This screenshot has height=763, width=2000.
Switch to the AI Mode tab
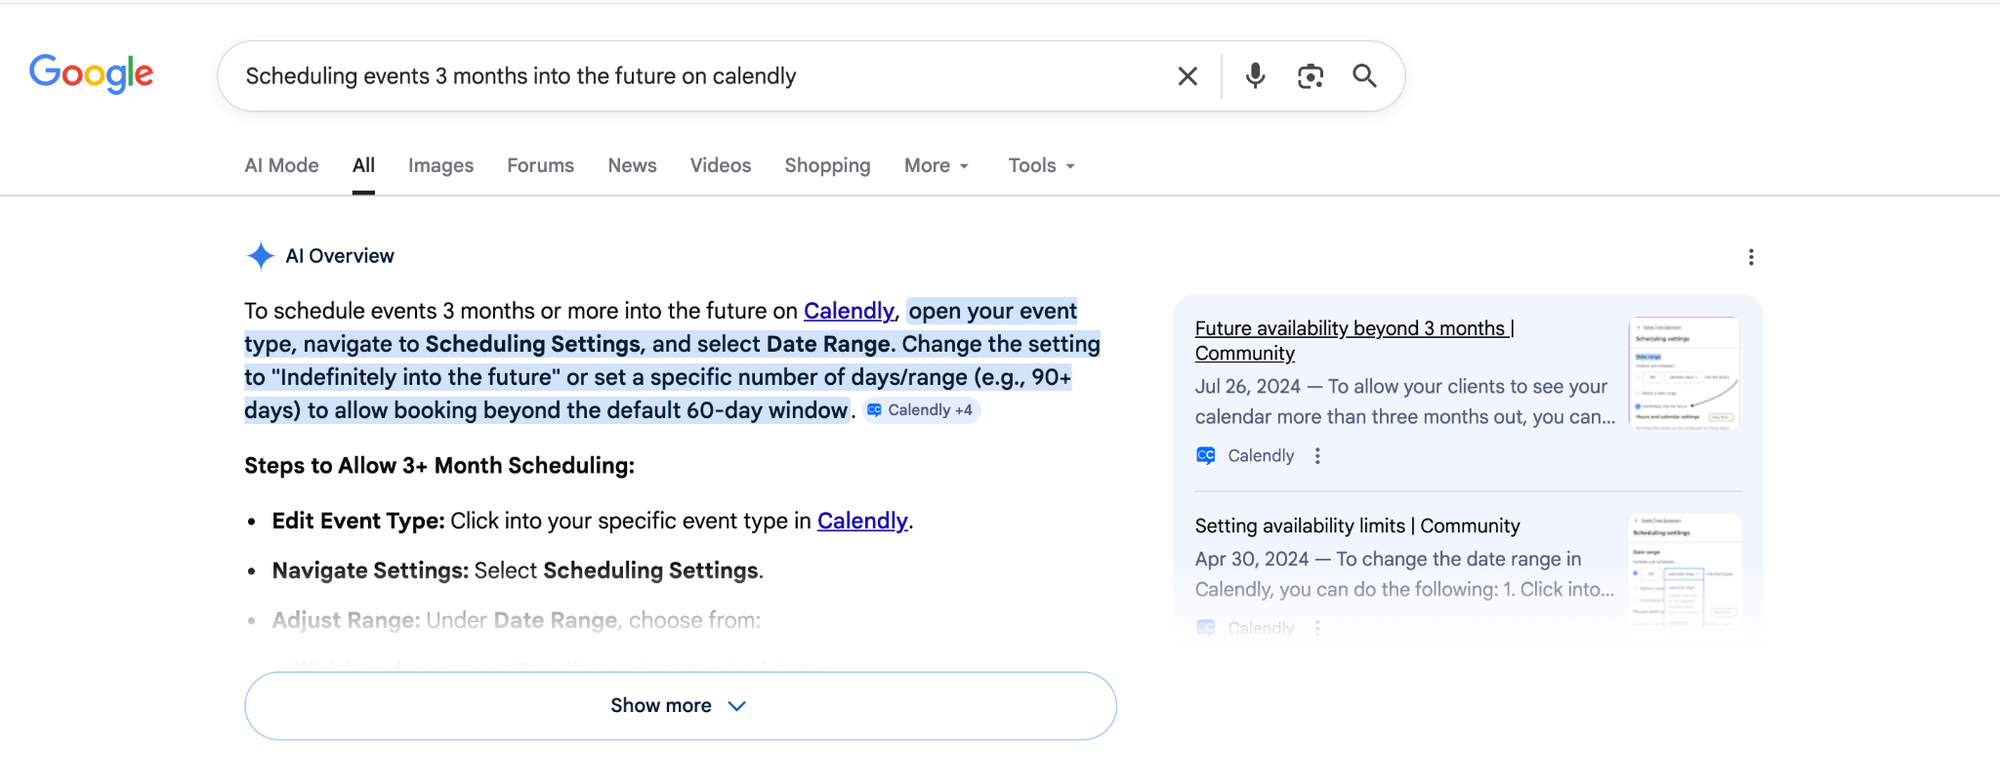(281, 166)
